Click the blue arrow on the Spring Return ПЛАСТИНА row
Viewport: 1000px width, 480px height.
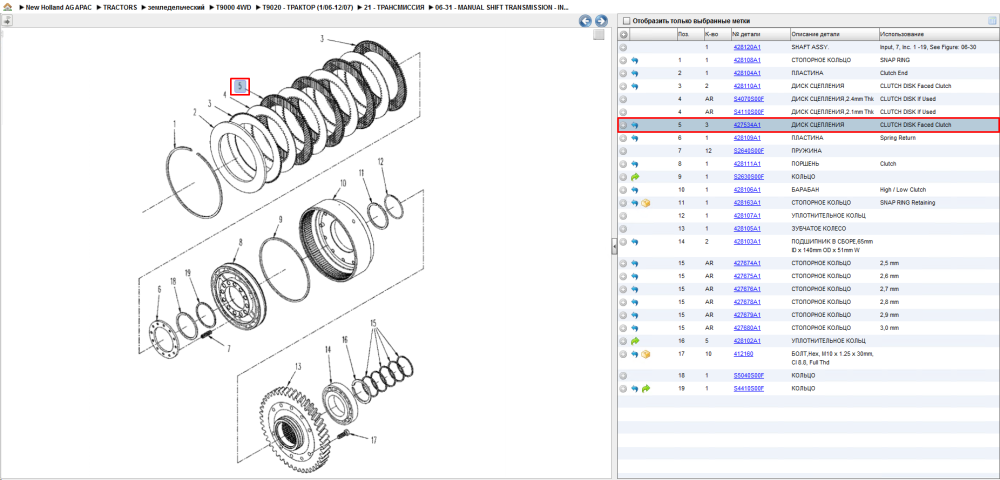pos(635,138)
